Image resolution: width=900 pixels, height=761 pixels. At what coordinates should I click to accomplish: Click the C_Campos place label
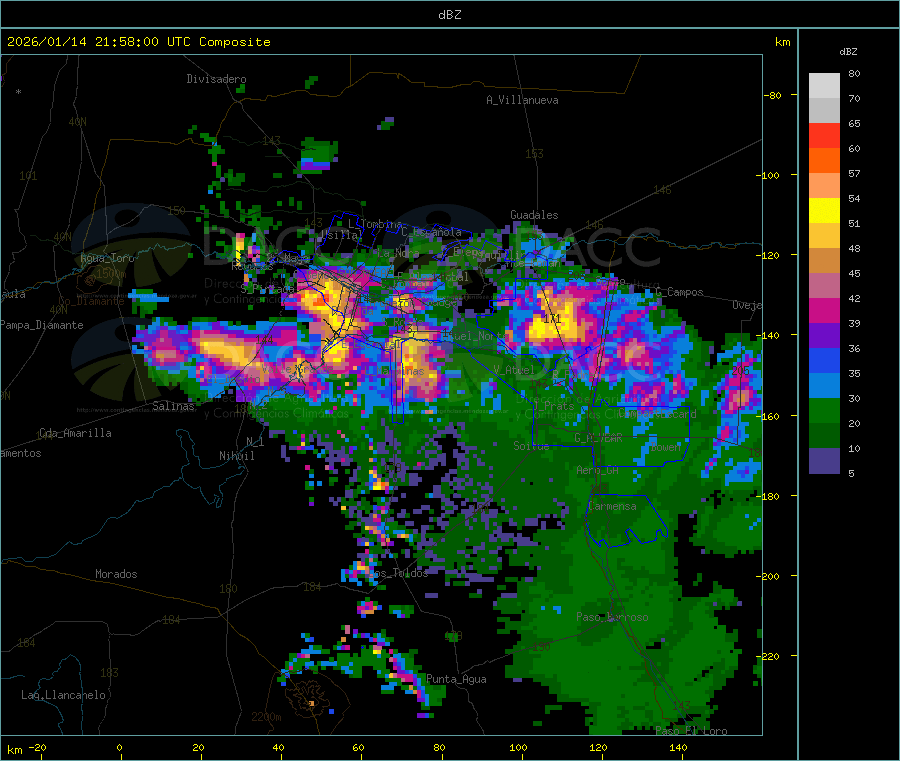(x=680, y=292)
